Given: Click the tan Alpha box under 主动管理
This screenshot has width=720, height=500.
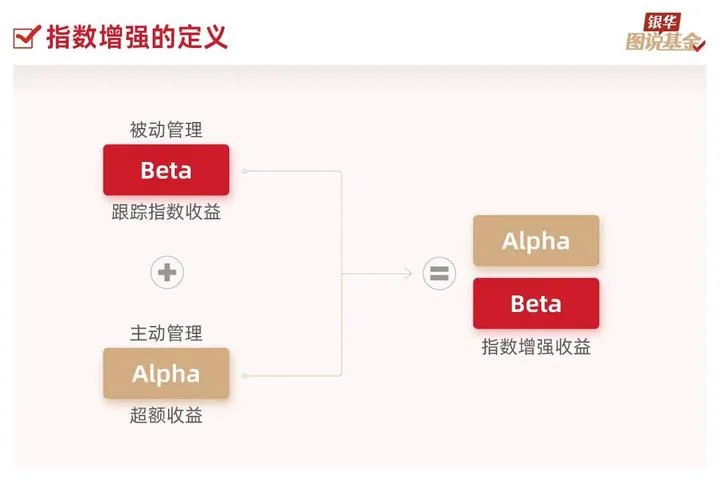Looking at the screenshot, I should tap(166, 373).
